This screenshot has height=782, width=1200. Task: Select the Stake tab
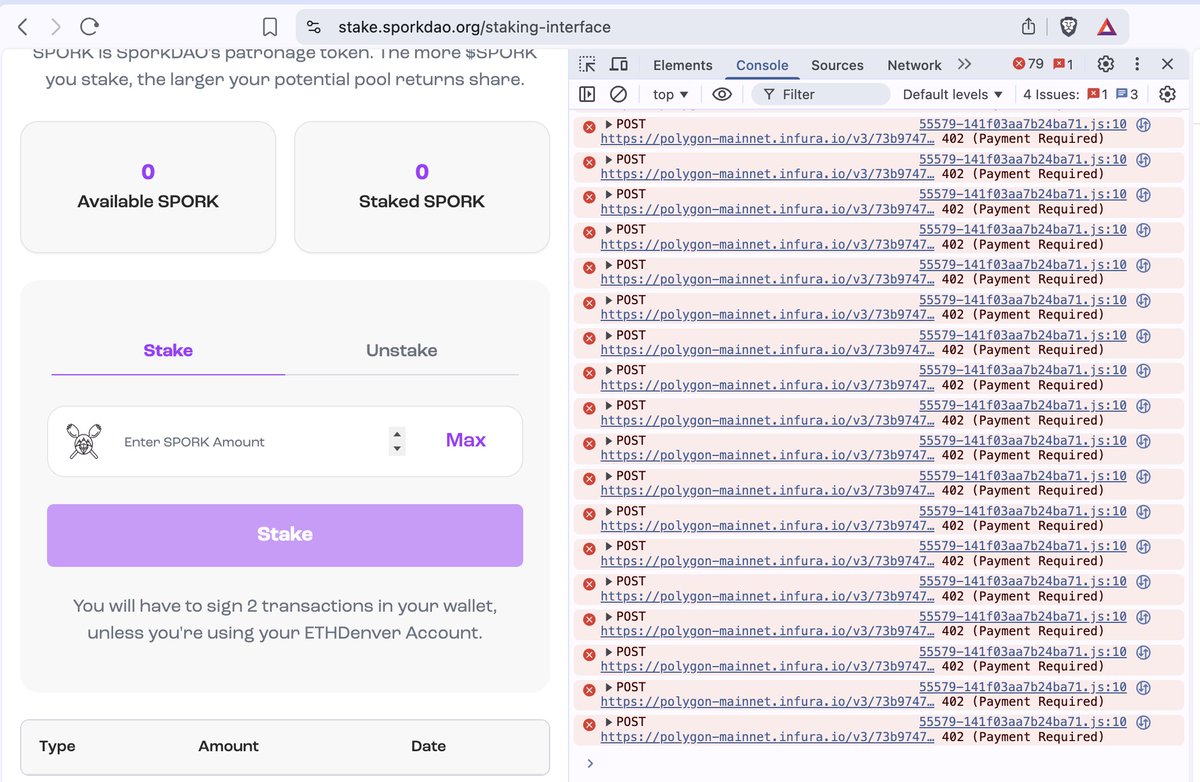(x=168, y=351)
